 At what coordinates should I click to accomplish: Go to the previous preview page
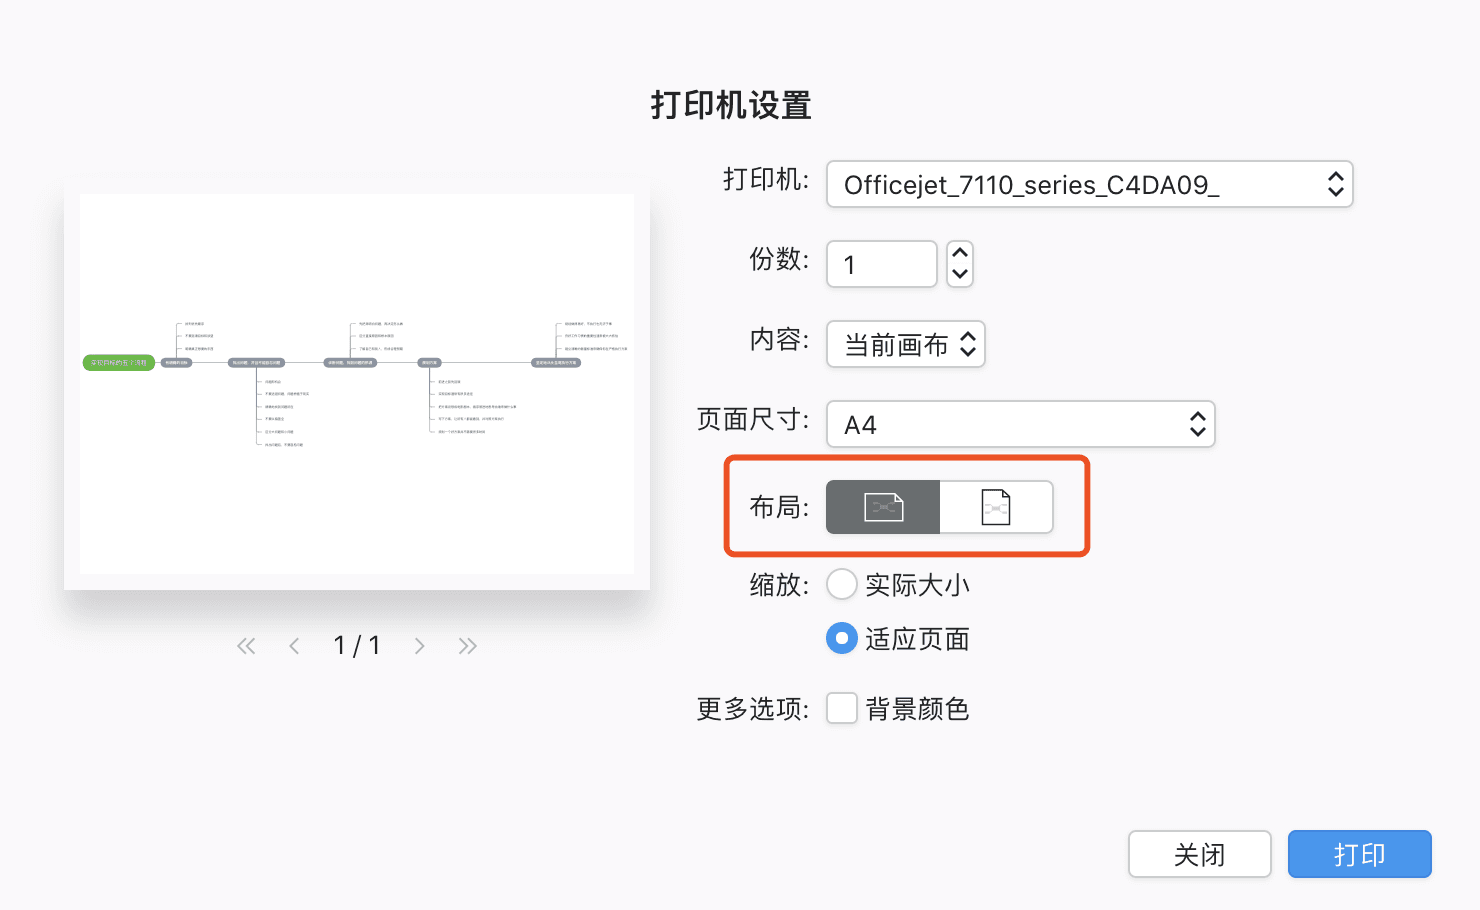coord(294,645)
